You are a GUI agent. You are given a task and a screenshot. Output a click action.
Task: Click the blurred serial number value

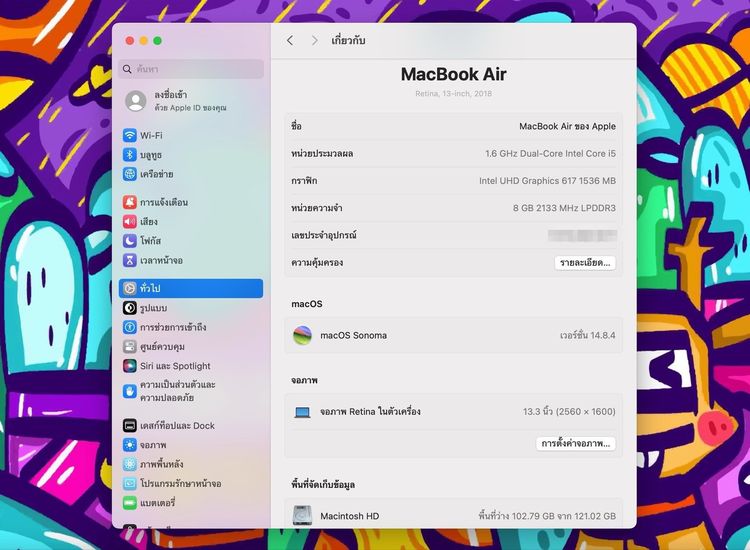click(582, 235)
